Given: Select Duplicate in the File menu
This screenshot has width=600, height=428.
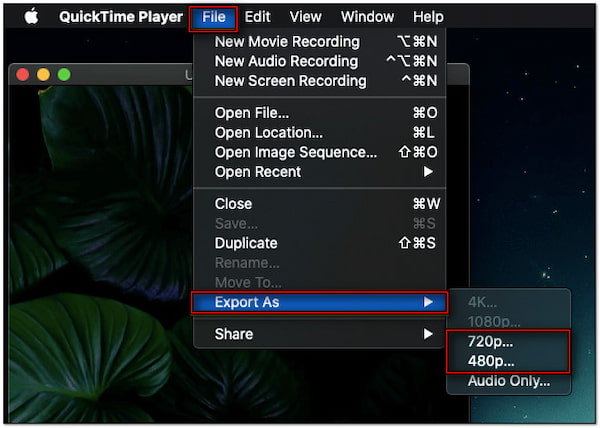Looking at the screenshot, I should coord(320,243).
